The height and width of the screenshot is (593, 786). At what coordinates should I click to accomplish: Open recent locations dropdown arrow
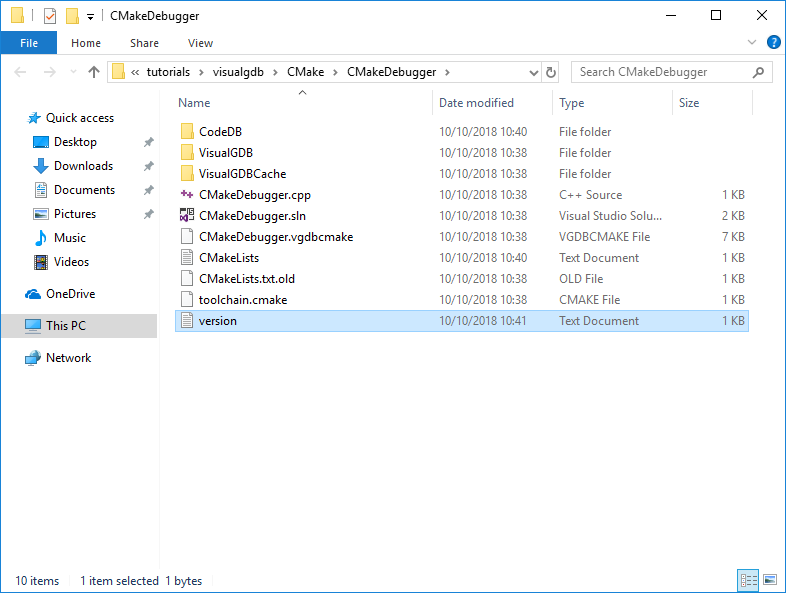[73, 72]
